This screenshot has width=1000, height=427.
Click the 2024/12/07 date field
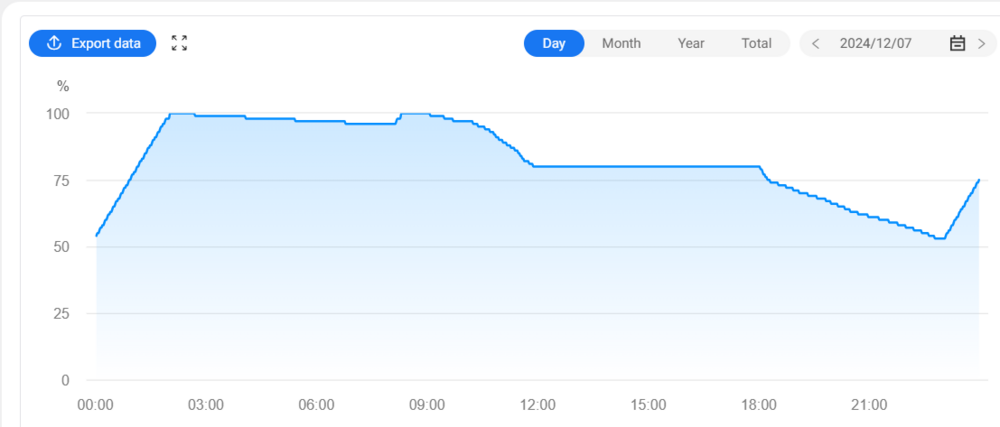pyautogui.click(x=877, y=43)
